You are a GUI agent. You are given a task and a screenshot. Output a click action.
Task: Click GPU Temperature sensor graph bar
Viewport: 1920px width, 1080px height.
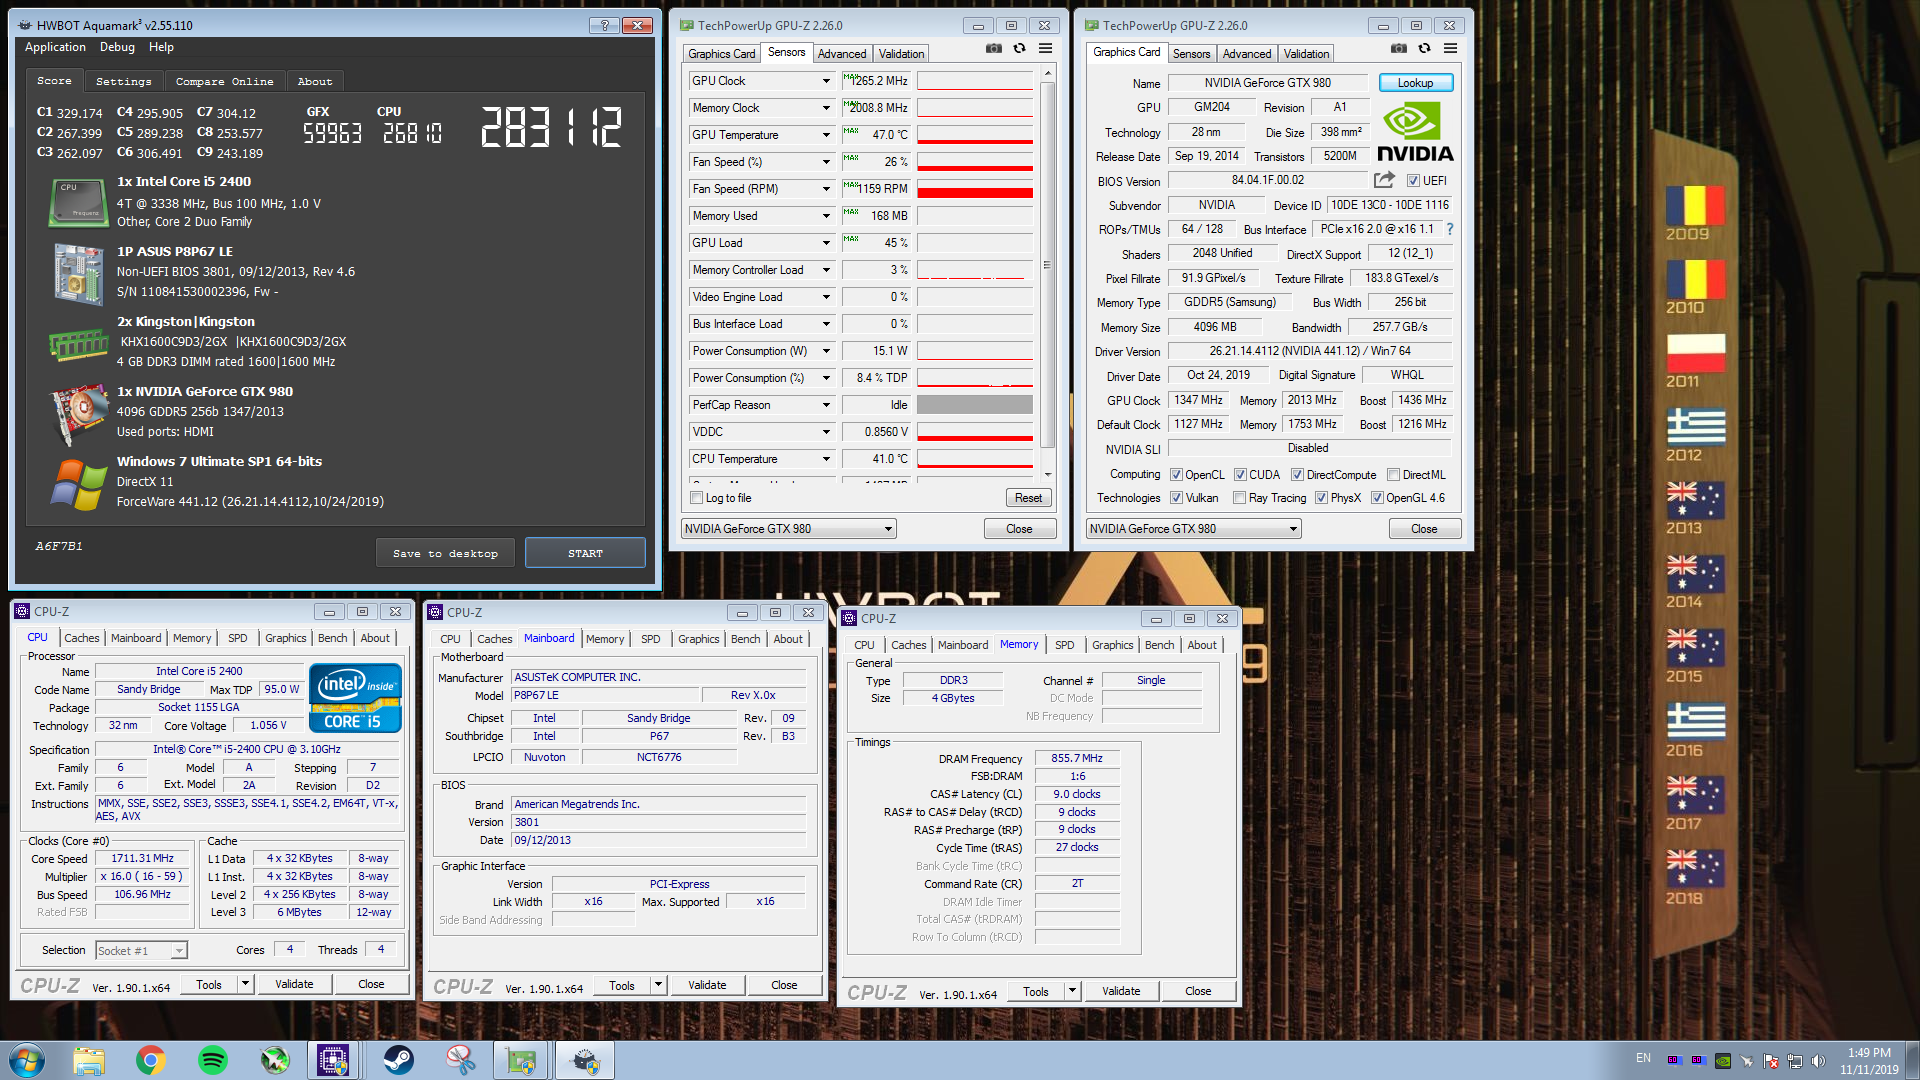tap(975, 135)
